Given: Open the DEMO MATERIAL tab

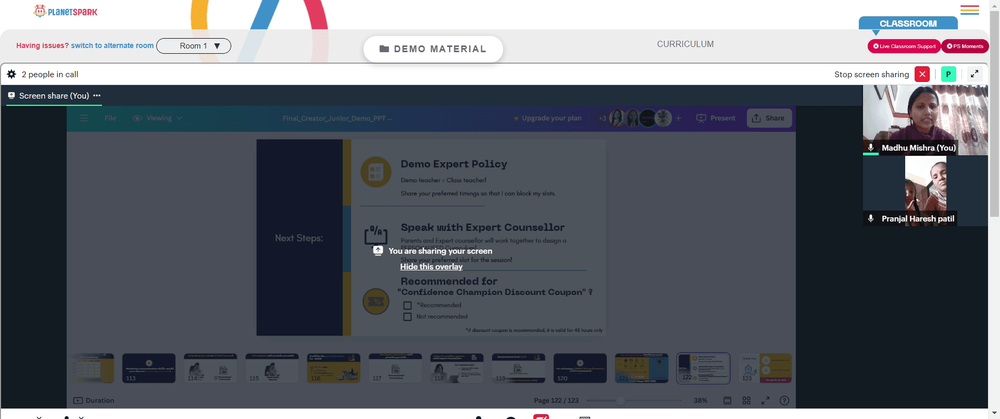Looking at the screenshot, I should (433, 49).
